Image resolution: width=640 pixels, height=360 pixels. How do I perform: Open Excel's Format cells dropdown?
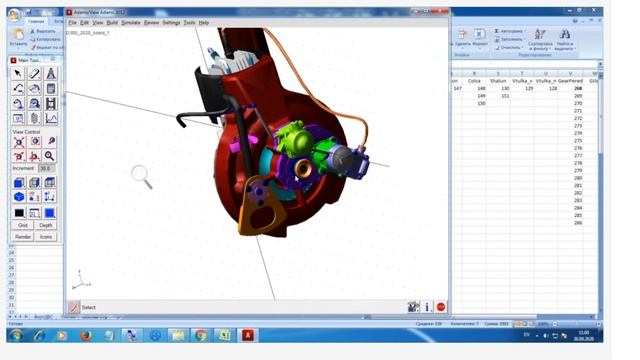(480, 38)
